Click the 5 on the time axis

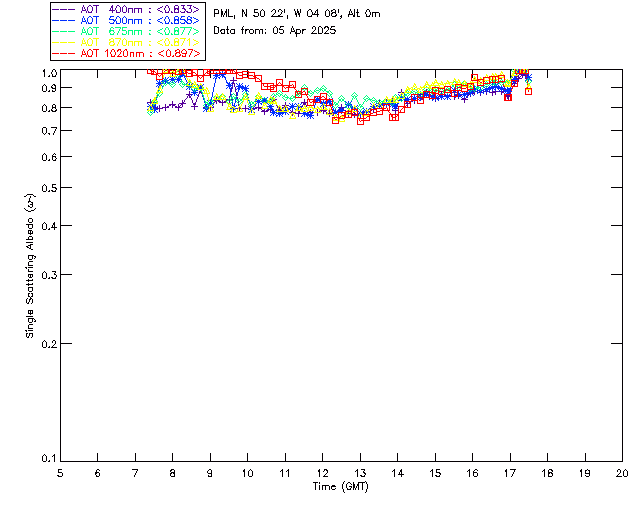60,473
